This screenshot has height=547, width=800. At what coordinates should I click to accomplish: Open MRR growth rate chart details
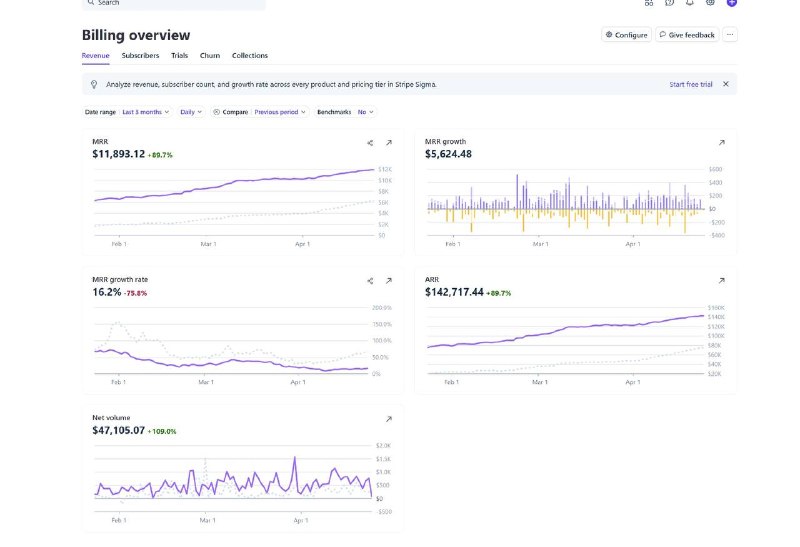click(x=389, y=281)
